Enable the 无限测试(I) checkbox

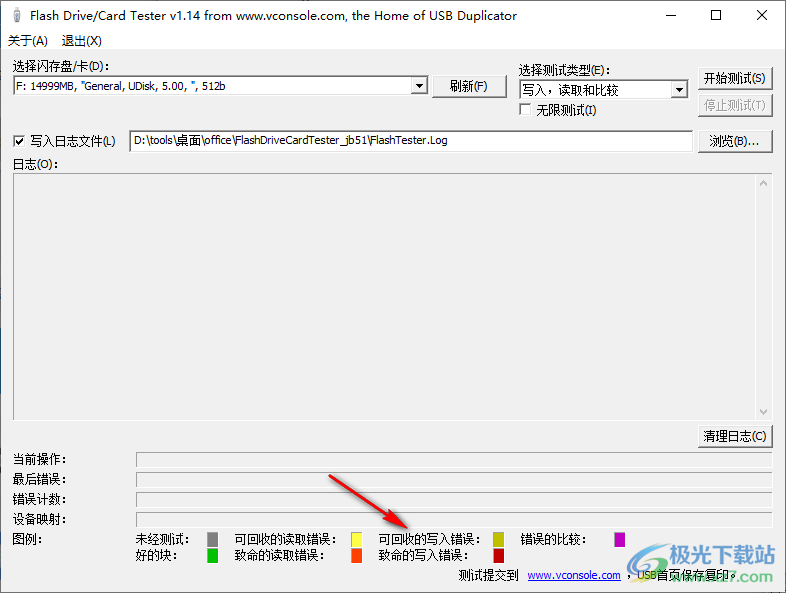tap(525, 110)
